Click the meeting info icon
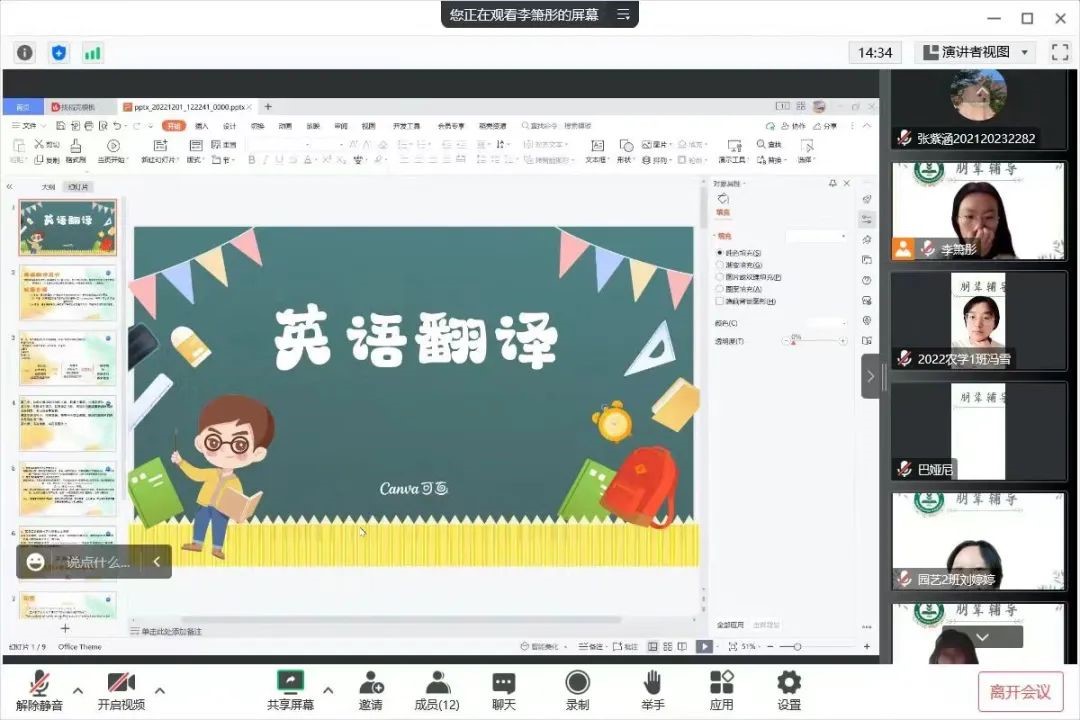The width and height of the screenshot is (1080, 720). [x=25, y=53]
